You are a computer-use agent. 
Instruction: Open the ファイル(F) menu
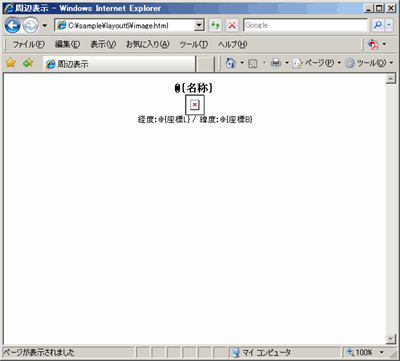click(28, 44)
